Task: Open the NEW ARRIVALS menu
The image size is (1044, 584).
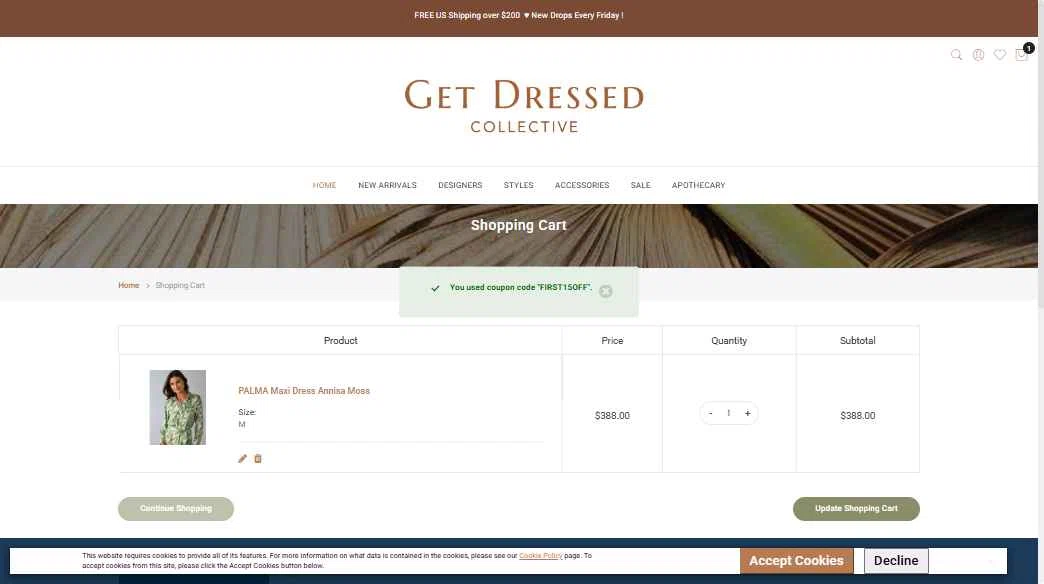Action: pyautogui.click(x=388, y=185)
